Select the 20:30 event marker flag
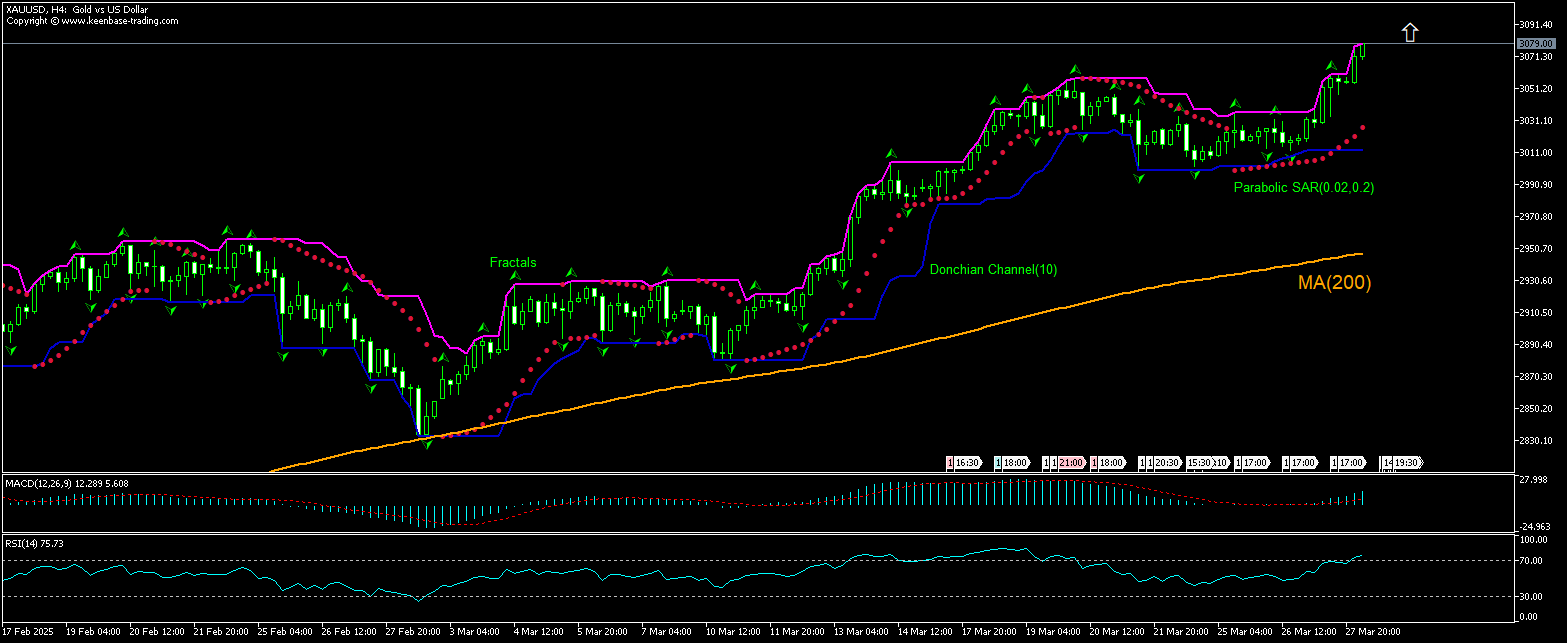Viewport: 1567px width, 643px height. [1165, 463]
